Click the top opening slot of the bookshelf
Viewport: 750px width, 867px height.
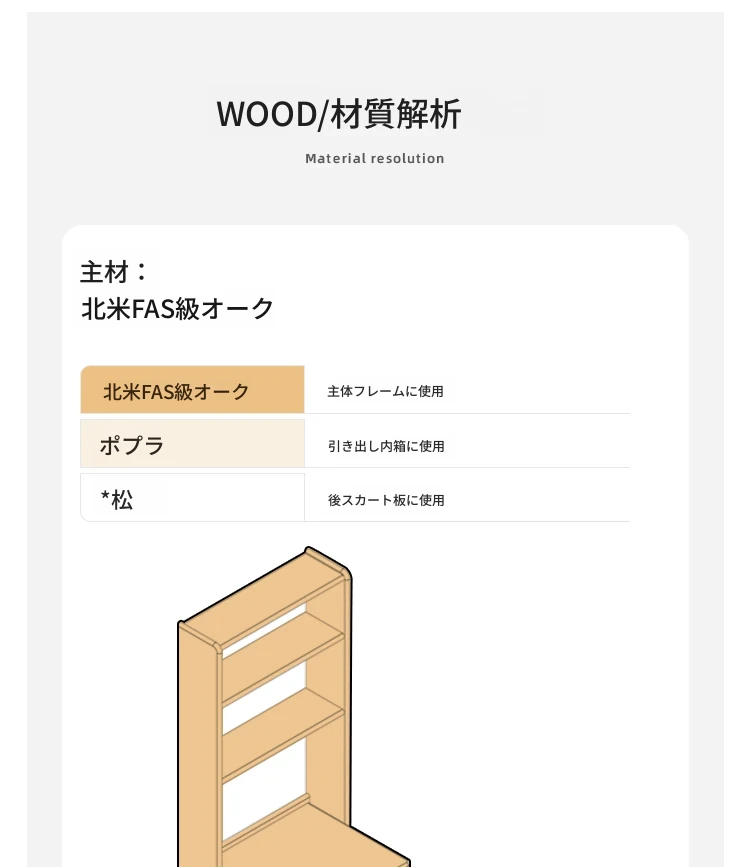point(264,629)
